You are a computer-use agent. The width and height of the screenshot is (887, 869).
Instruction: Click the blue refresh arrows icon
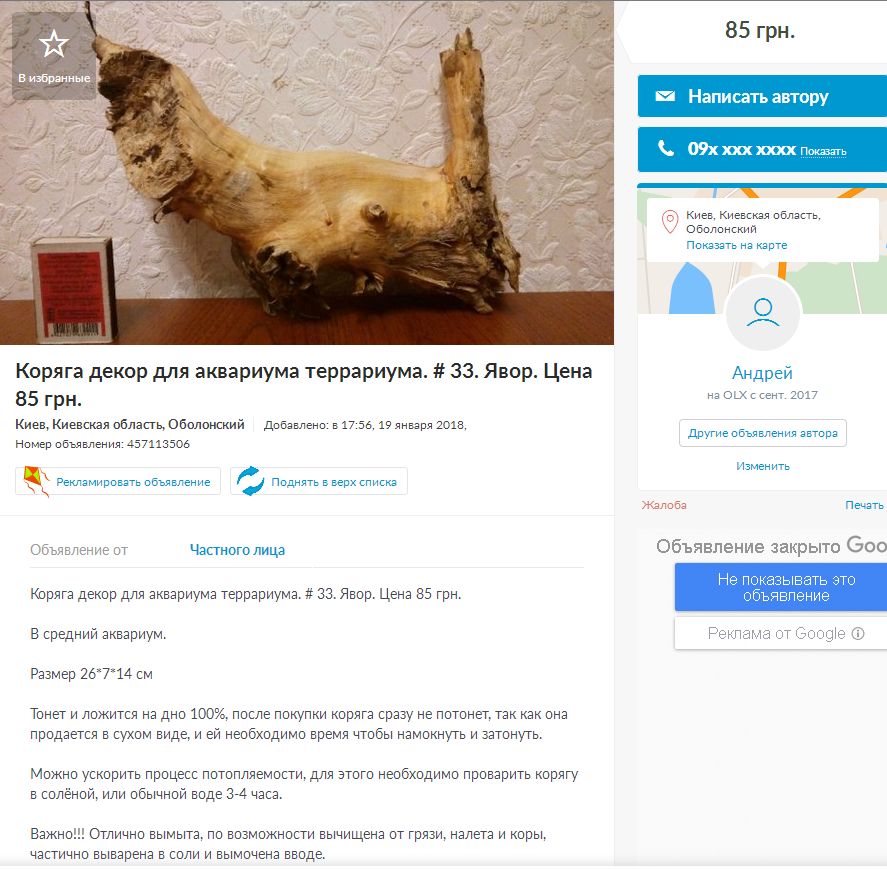point(250,481)
